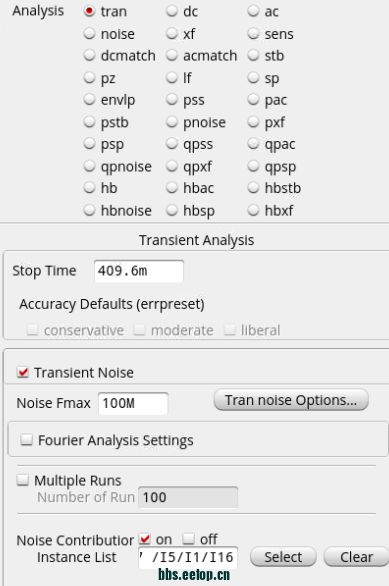Click the Instance List text field
This screenshot has height=586, width=389.
click(x=188, y=557)
